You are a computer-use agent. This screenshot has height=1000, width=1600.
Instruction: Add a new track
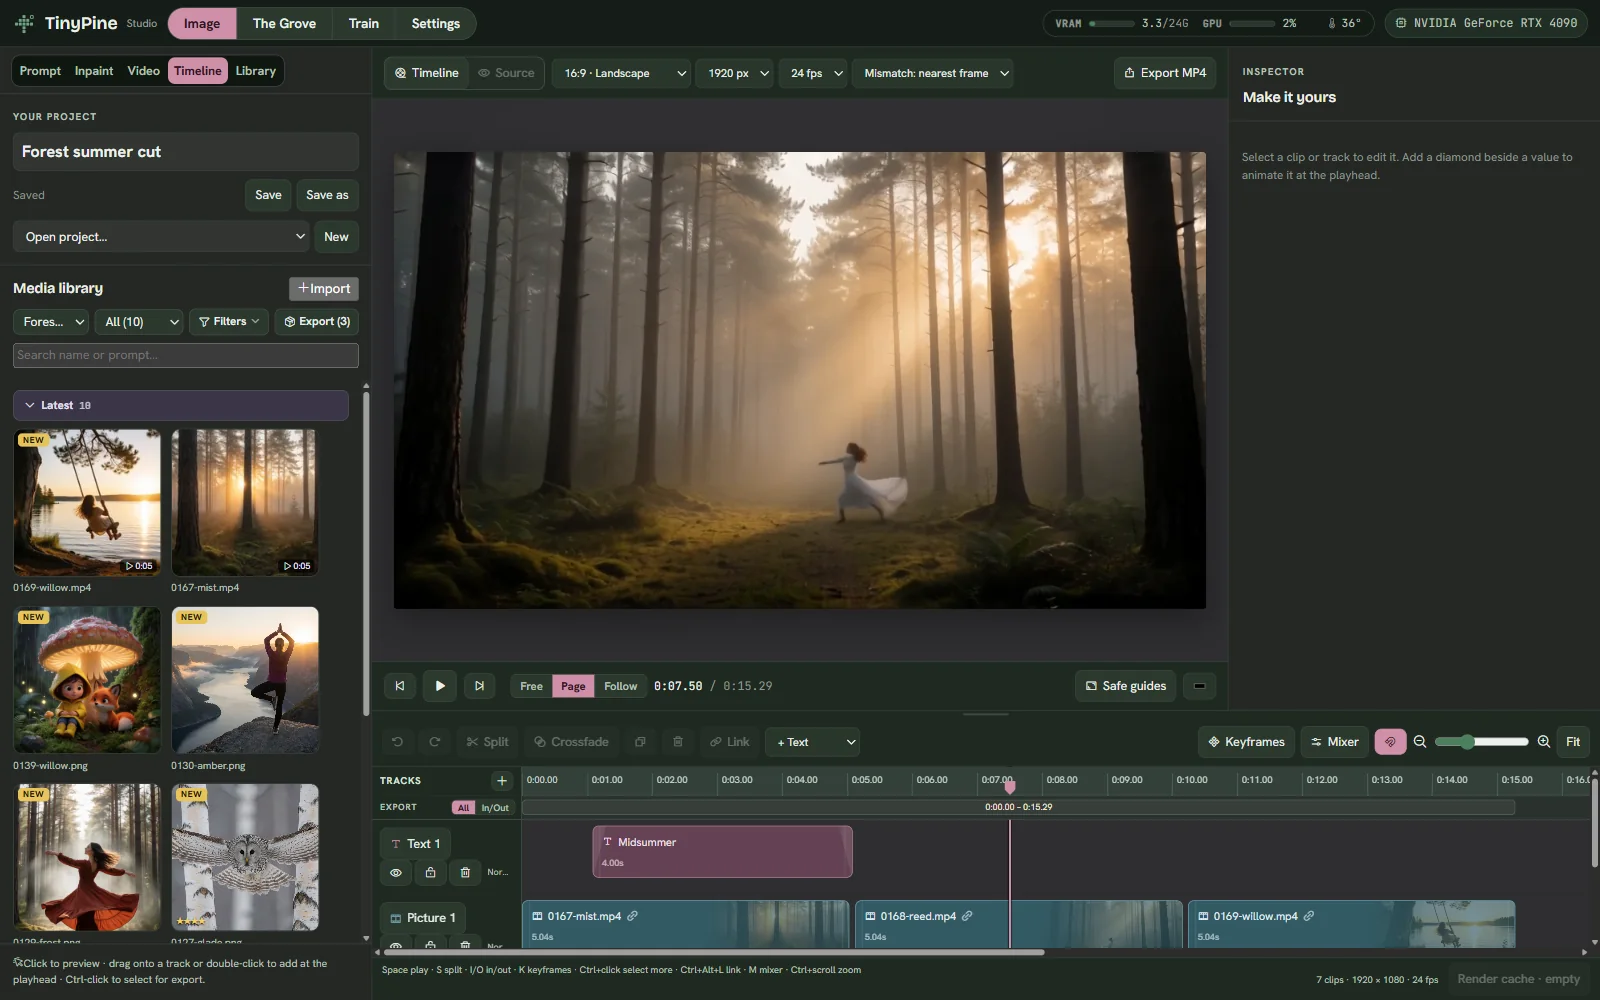(x=502, y=781)
